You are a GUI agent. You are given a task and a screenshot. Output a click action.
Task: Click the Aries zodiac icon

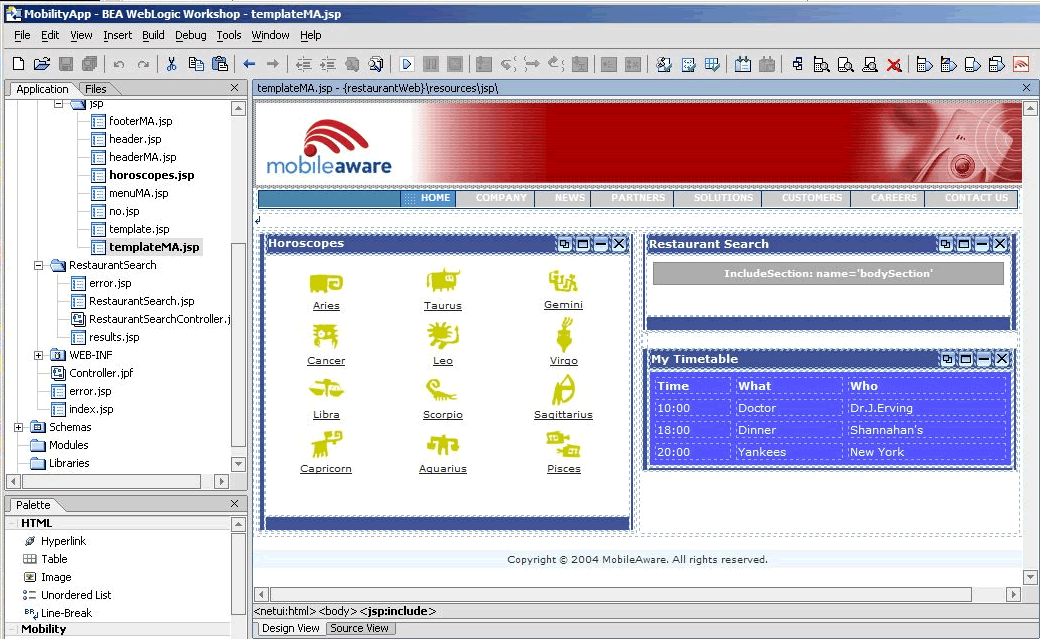326,283
